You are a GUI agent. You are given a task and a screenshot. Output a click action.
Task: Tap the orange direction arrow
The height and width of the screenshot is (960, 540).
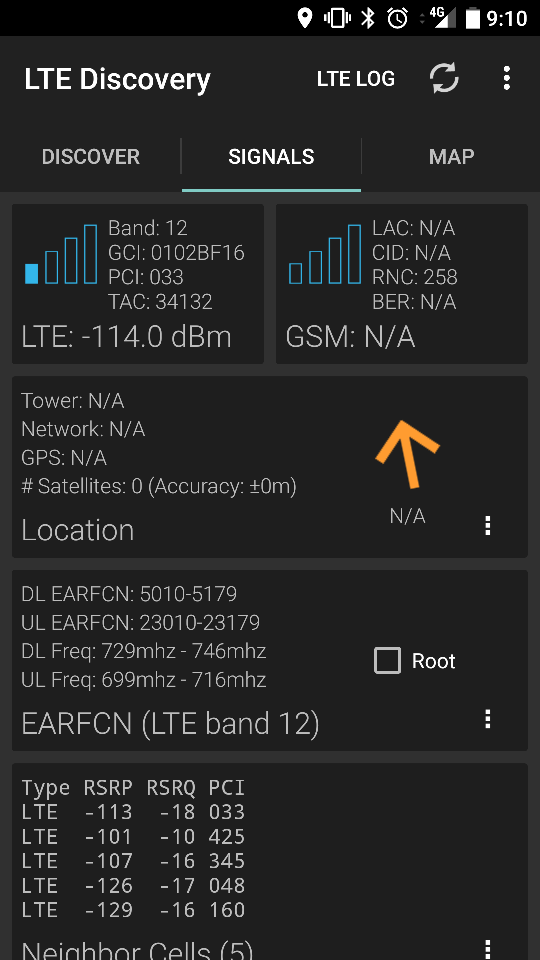(407, 454)
